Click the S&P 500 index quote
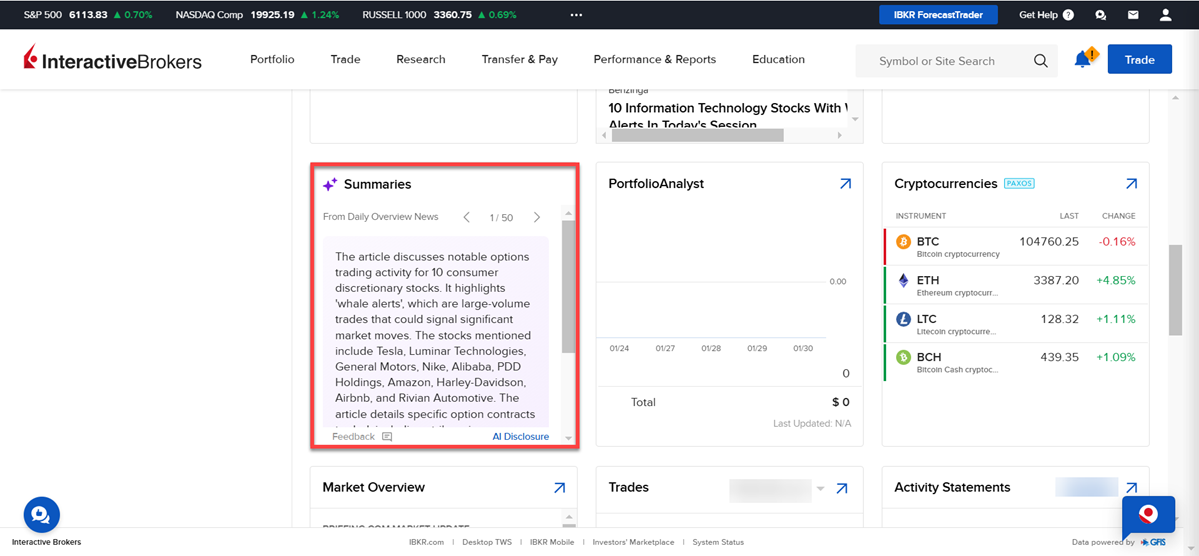This screenshot has width=1199, height=556. click(x=88, y=15)
